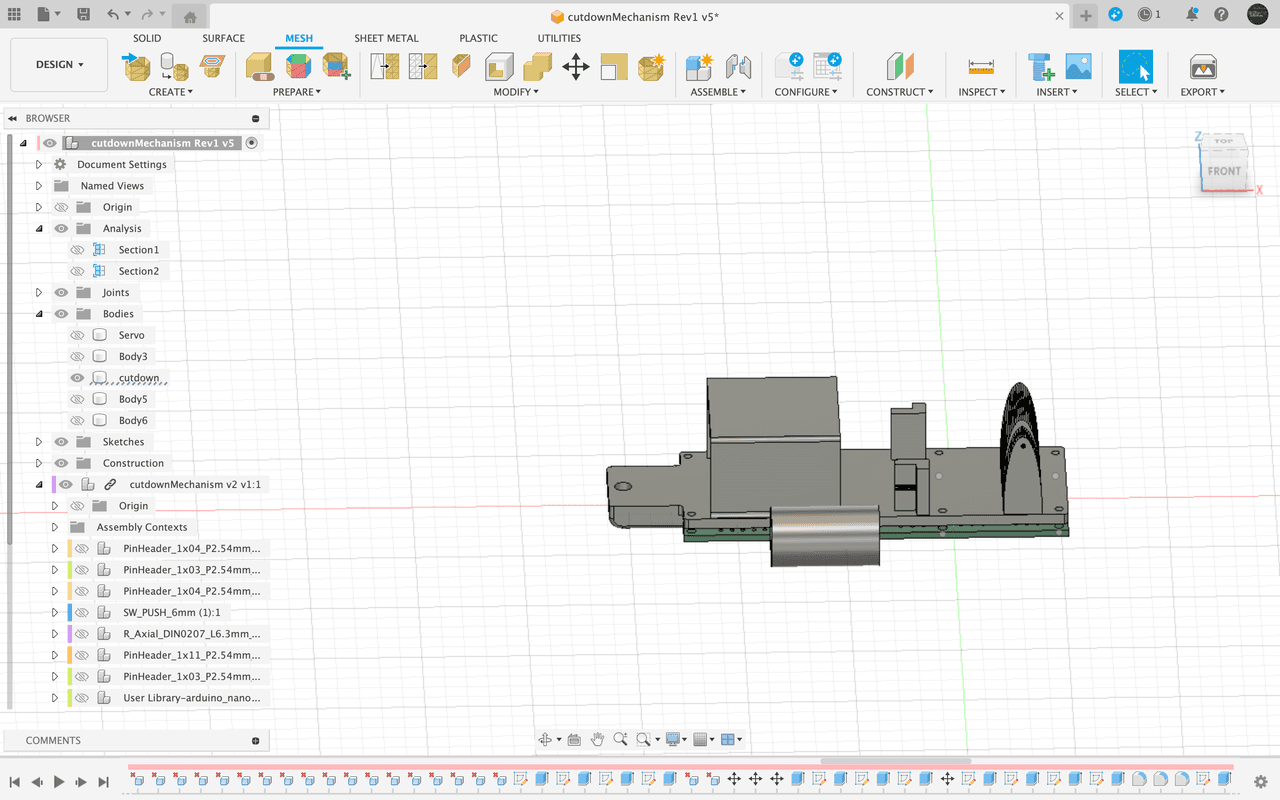This screenshot has height=800, width=1280.
Task: Show the Servo body via eye icon
Action: (x=77, y=335)
